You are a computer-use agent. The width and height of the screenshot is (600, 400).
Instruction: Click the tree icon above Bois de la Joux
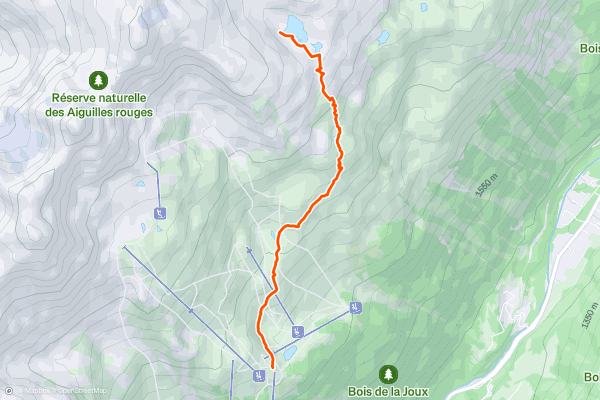tap(388, 374)
